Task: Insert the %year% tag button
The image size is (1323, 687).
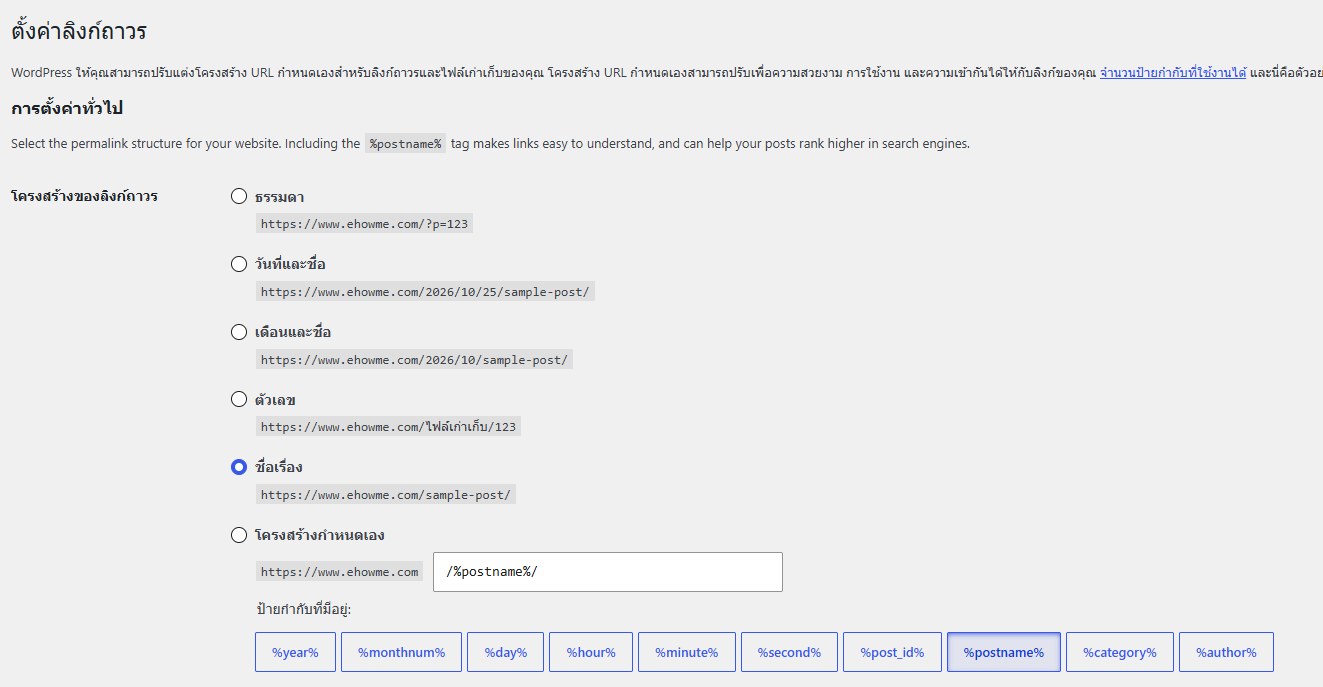Action: click(295, 652)
